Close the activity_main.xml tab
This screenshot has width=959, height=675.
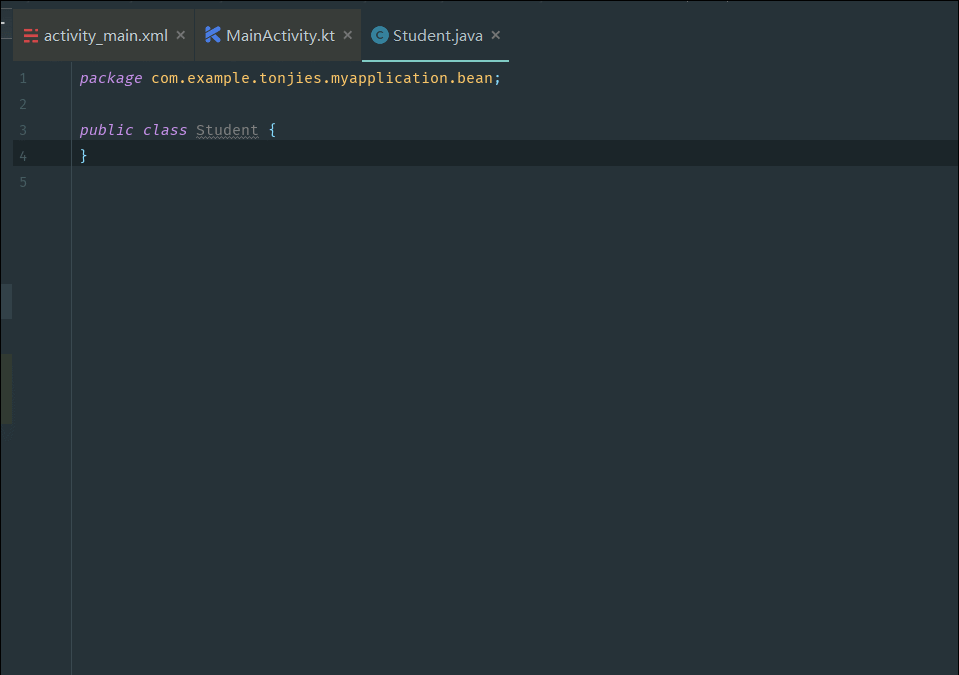(x=180, y=35)
